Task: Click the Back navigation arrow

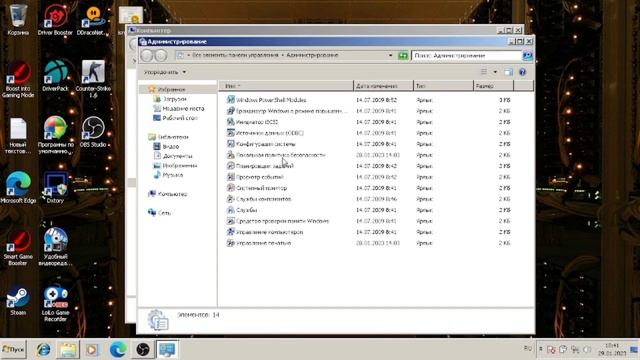Action: tap(147, 55)
